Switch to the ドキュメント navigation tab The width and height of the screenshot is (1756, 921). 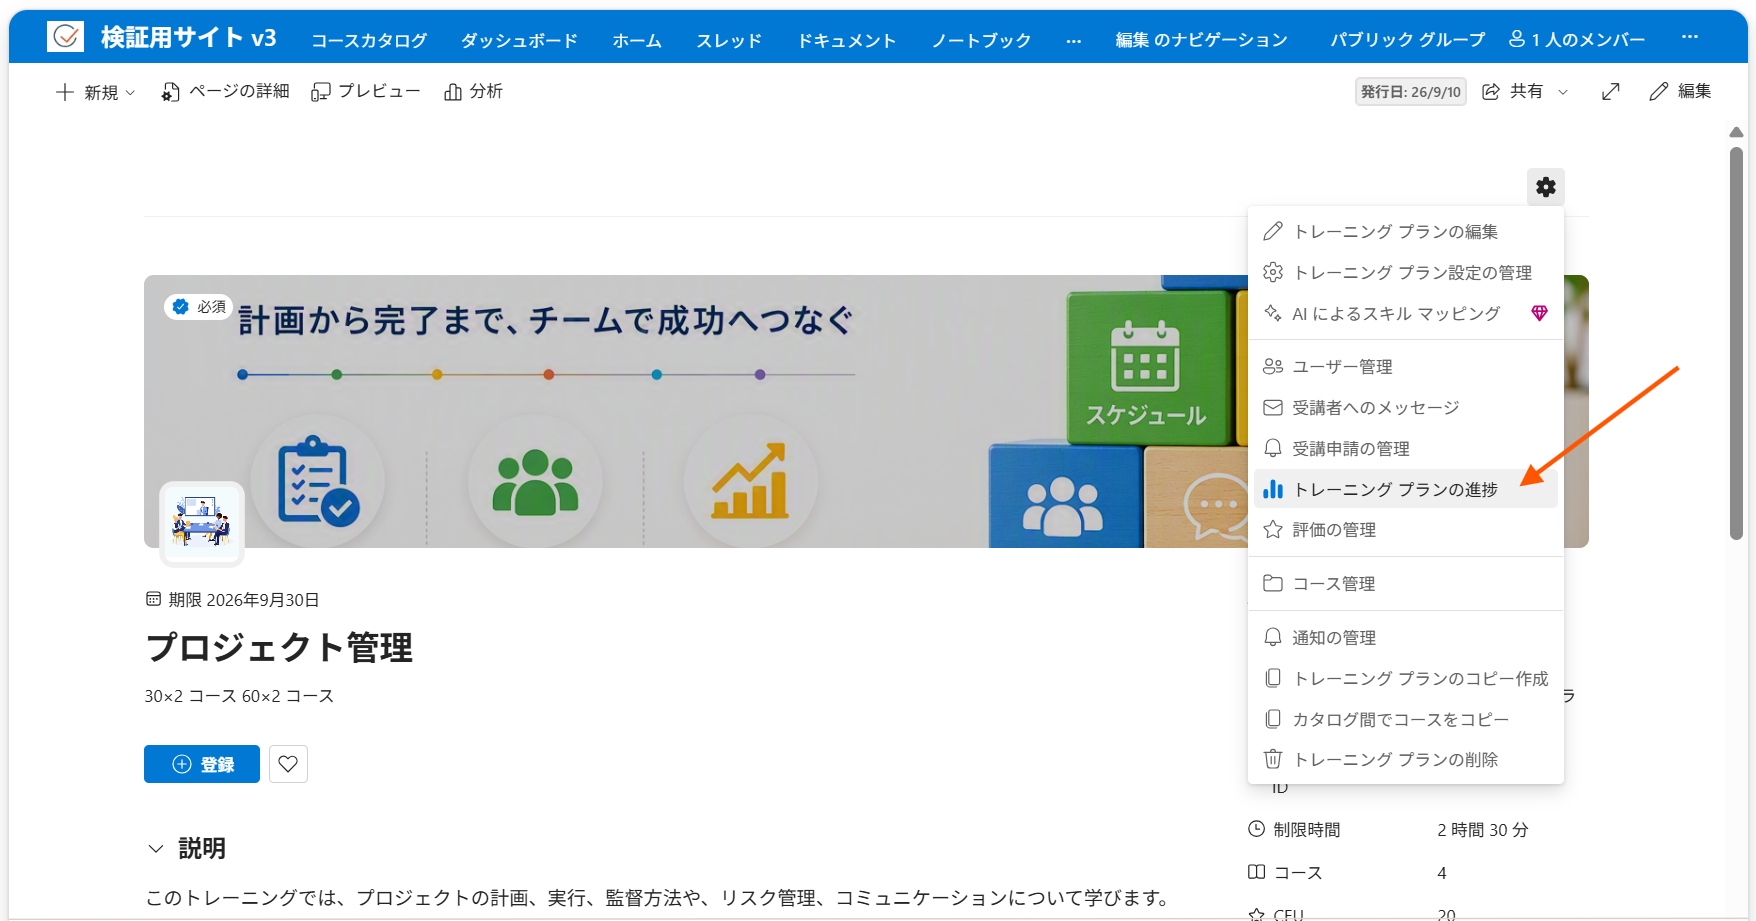click(x=847, y=41)
